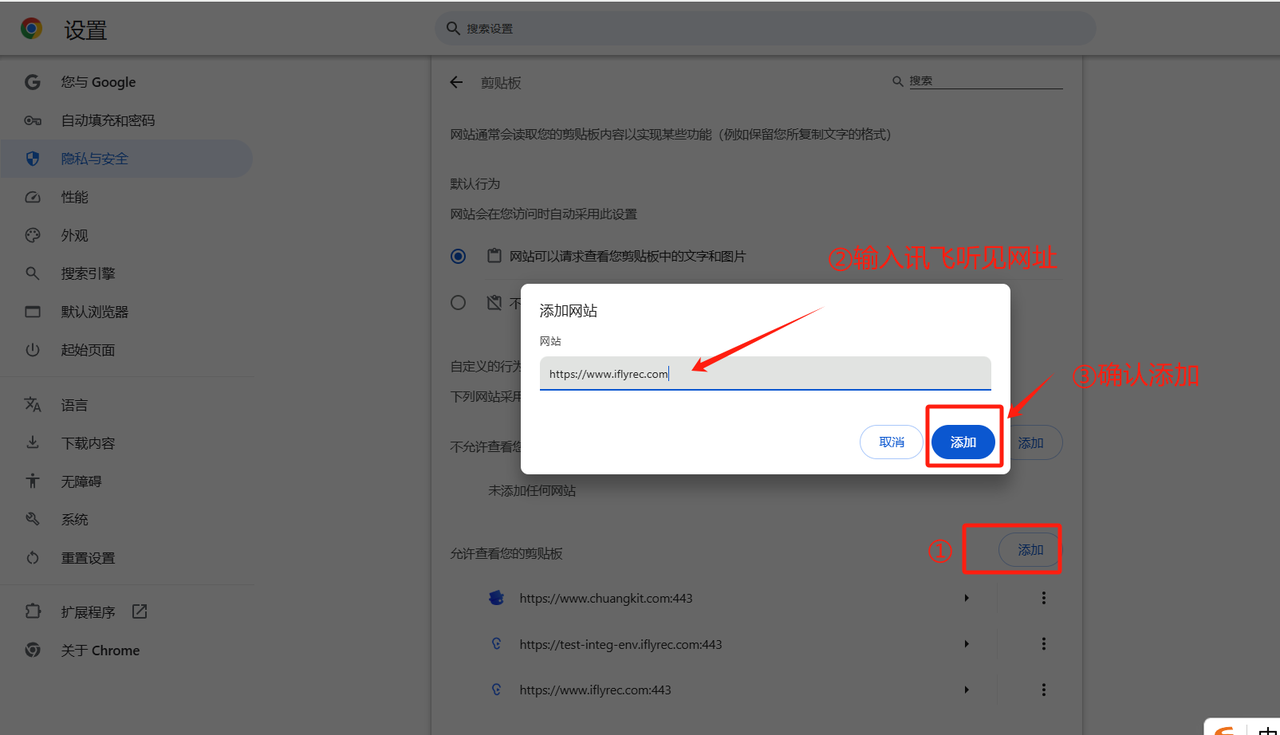Image resolution: width=1280 pixels, height=735 pixels.
Task: Click the favicon of www.iflyrec.com:443
Action: pyautogui.click(x=496, y=690)
